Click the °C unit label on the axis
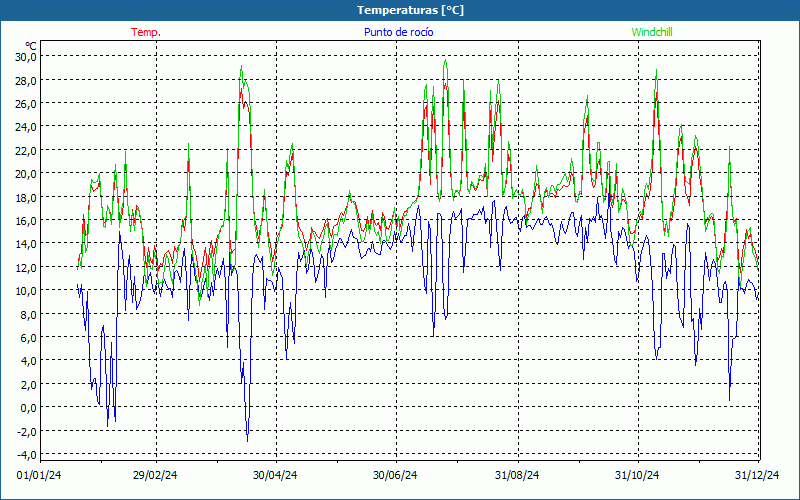The width and height of the screenshot is (800, 500). click(31, 46)
